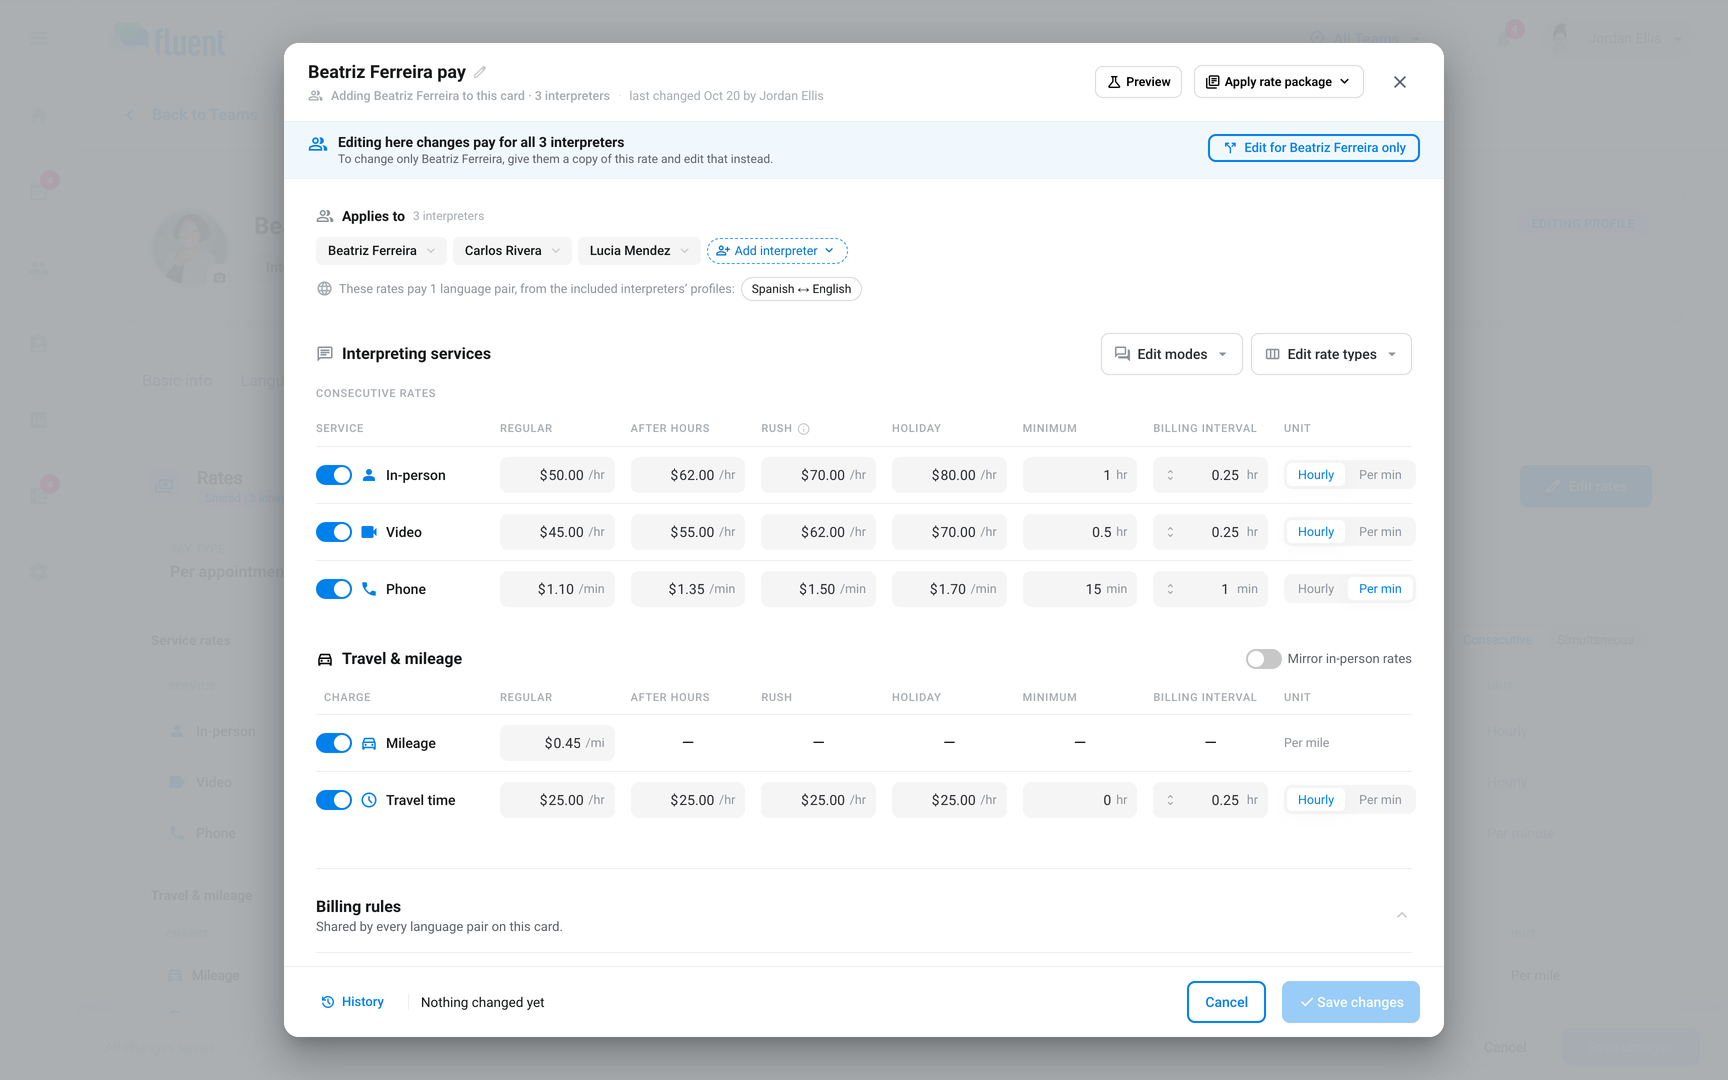Set In-person unit to Per min
This screenshot has height=1080, width=1728.
(1380, 475)
